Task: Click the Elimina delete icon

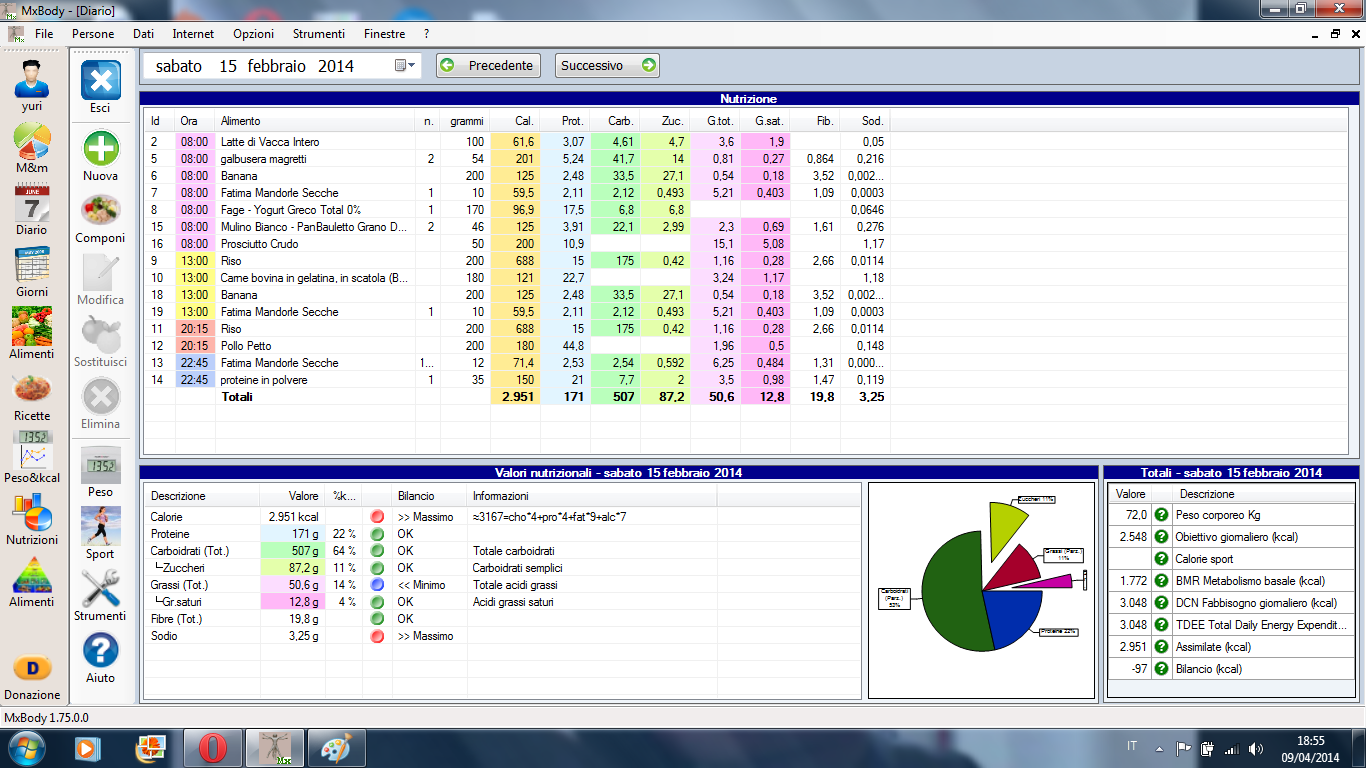Action: click(101, 396)
